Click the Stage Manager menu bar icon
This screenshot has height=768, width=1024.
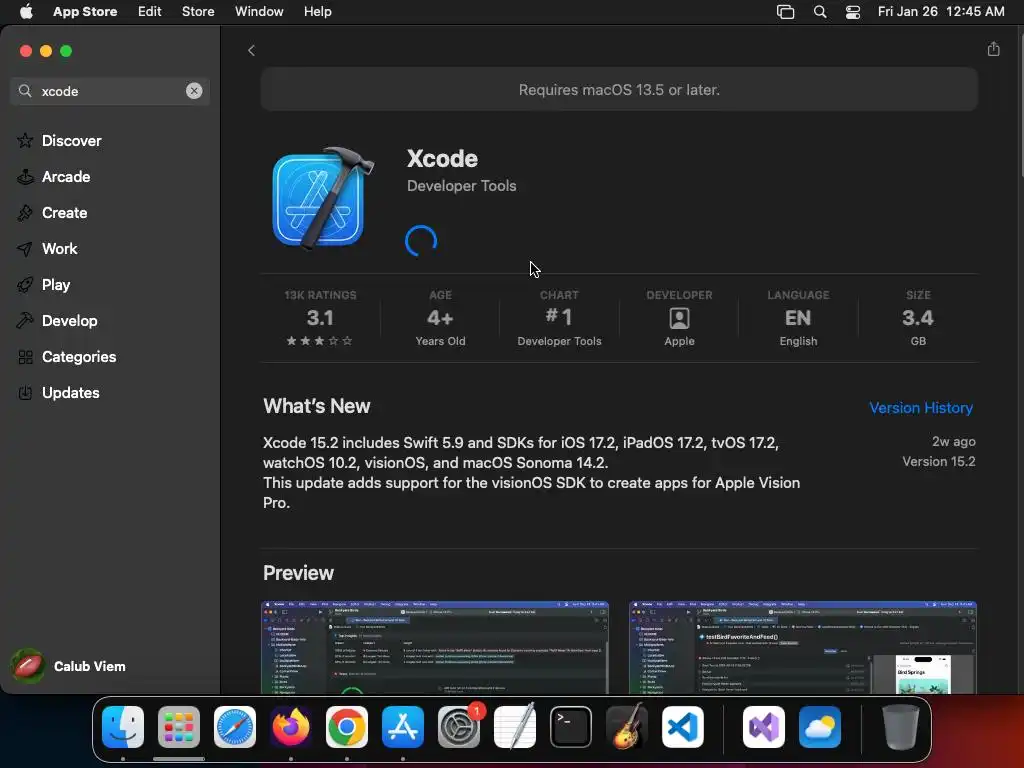786,12
